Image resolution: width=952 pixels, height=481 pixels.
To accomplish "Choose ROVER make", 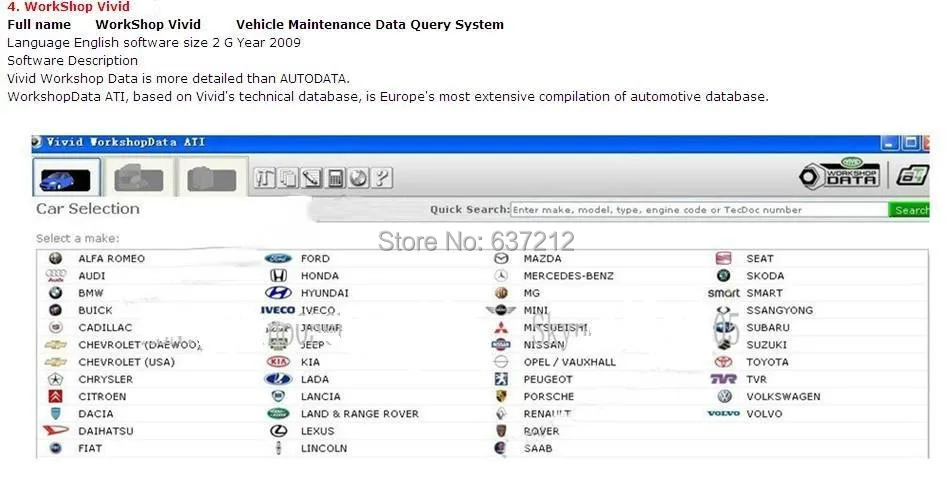I will pos(542,431).
